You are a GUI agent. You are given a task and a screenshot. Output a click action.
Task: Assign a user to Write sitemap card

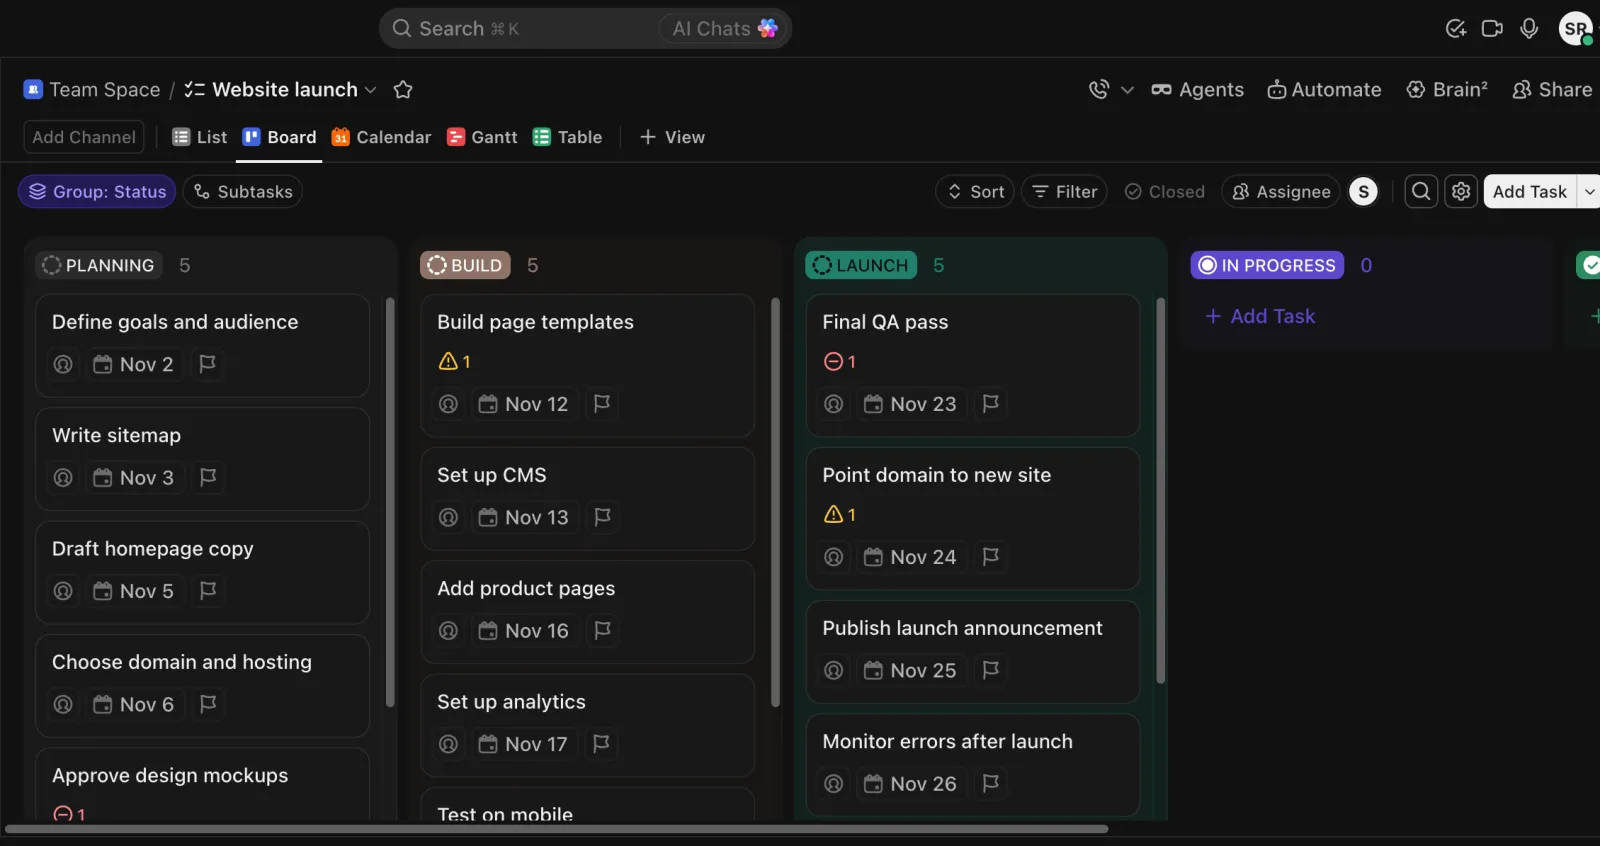[63, 478]
